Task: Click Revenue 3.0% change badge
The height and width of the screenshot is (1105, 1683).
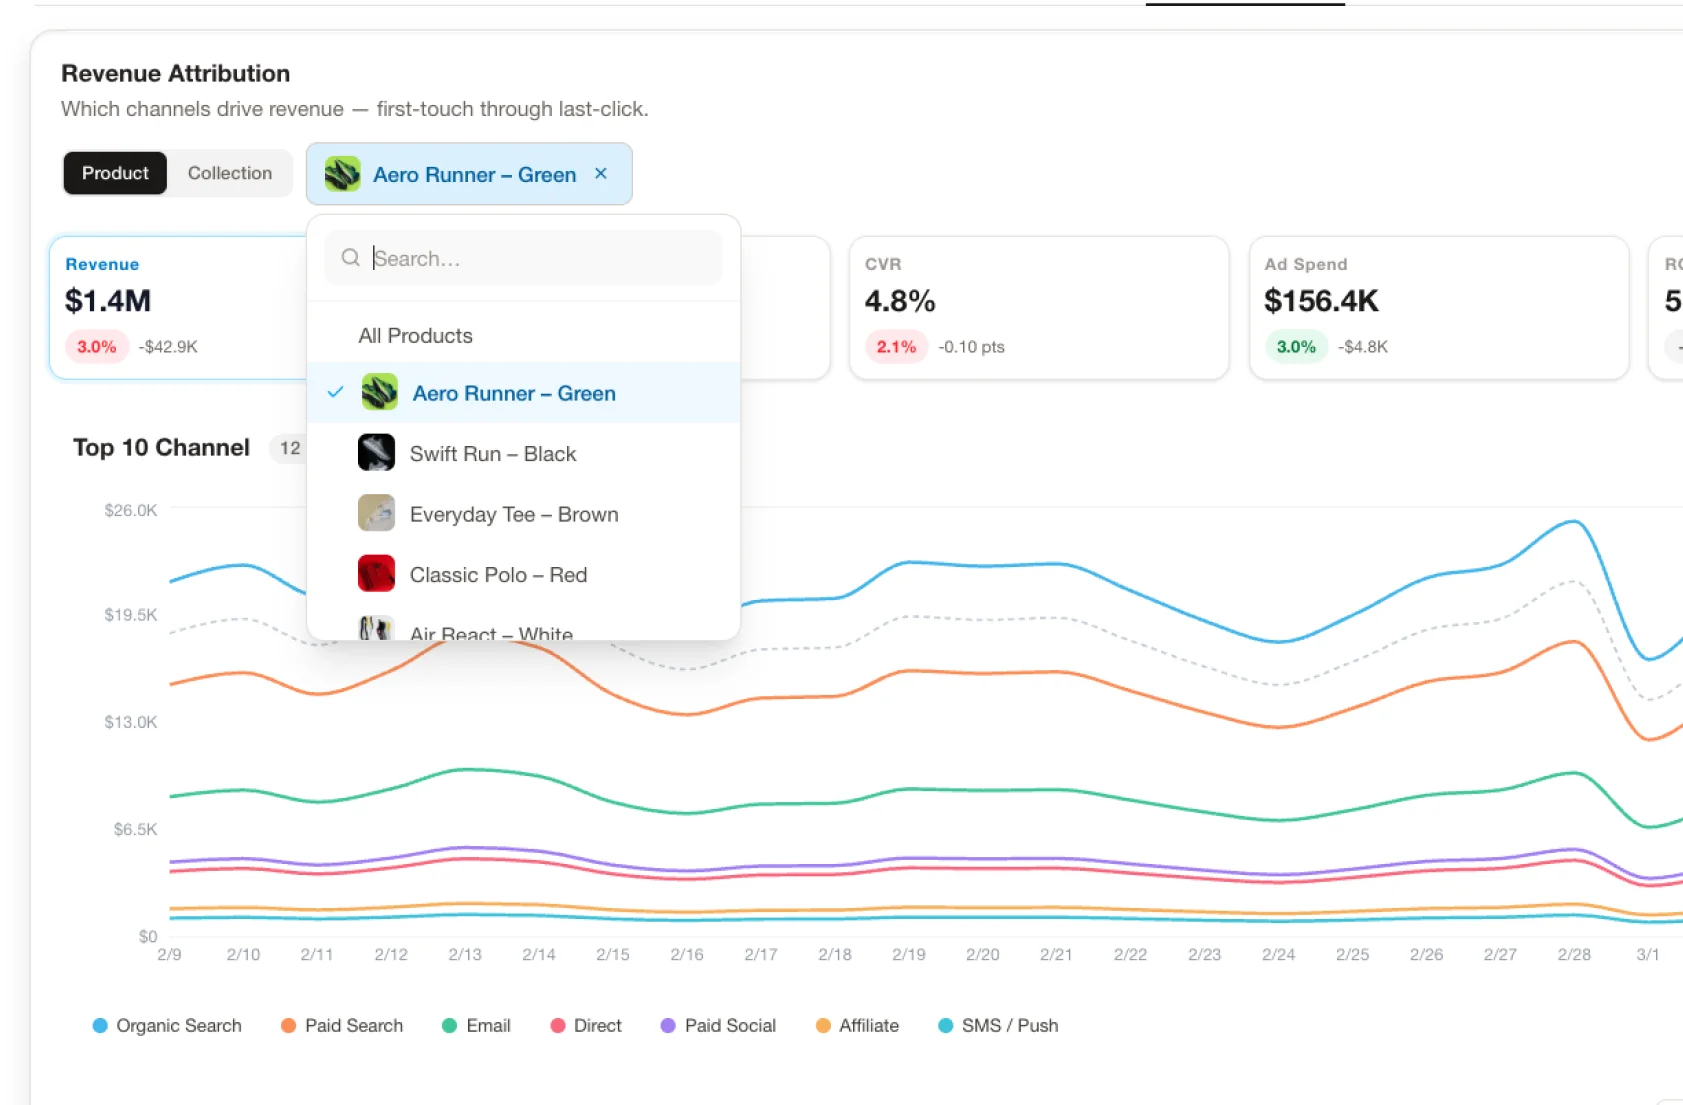Action: [x=97, y=347]
